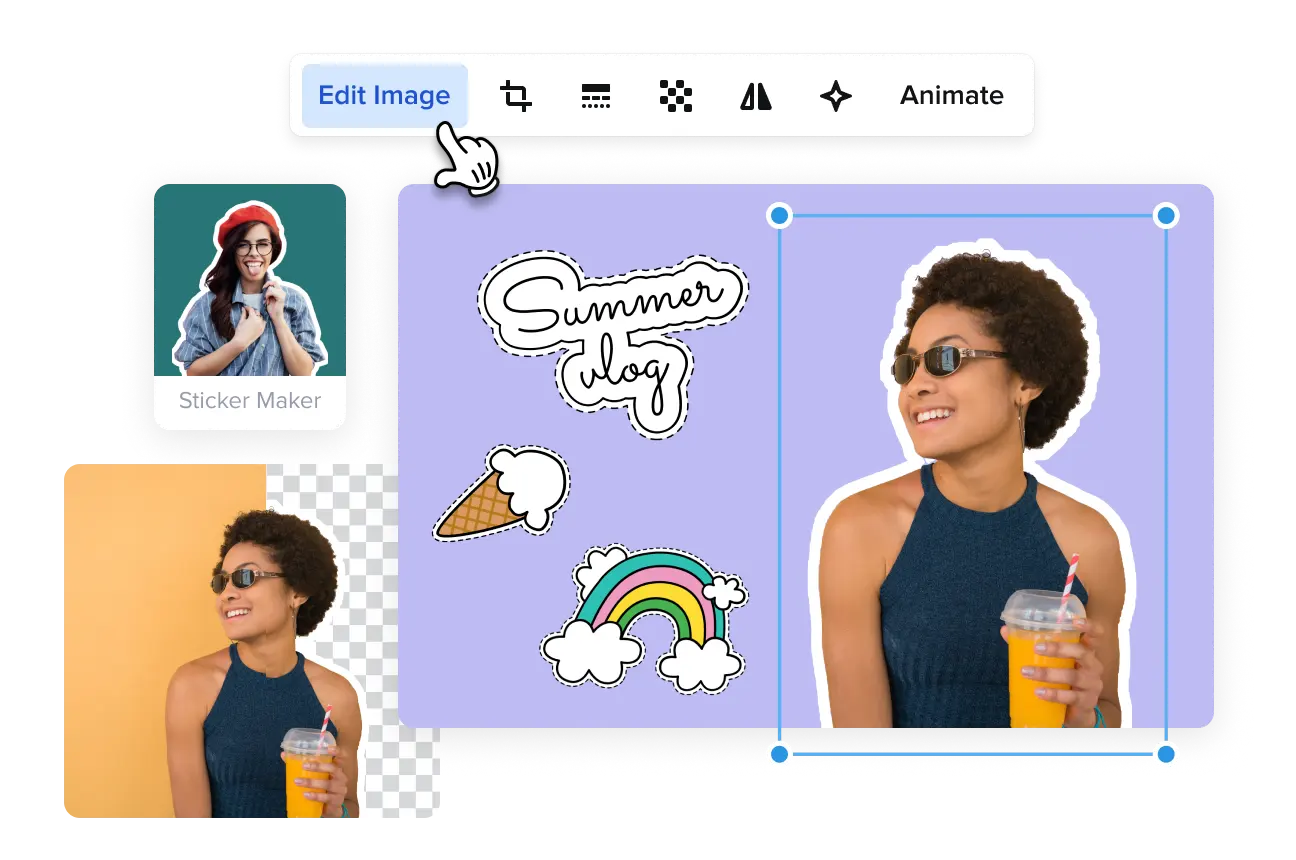This screenshot has height=860, width=1296.
Task: Click the magic sparkle icon before Animate
Action: (835, 95)
